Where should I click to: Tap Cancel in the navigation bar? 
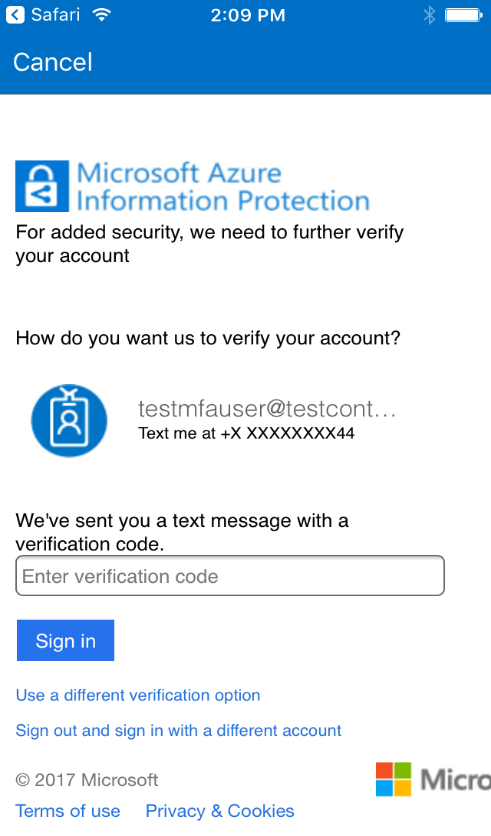point(53,62)
